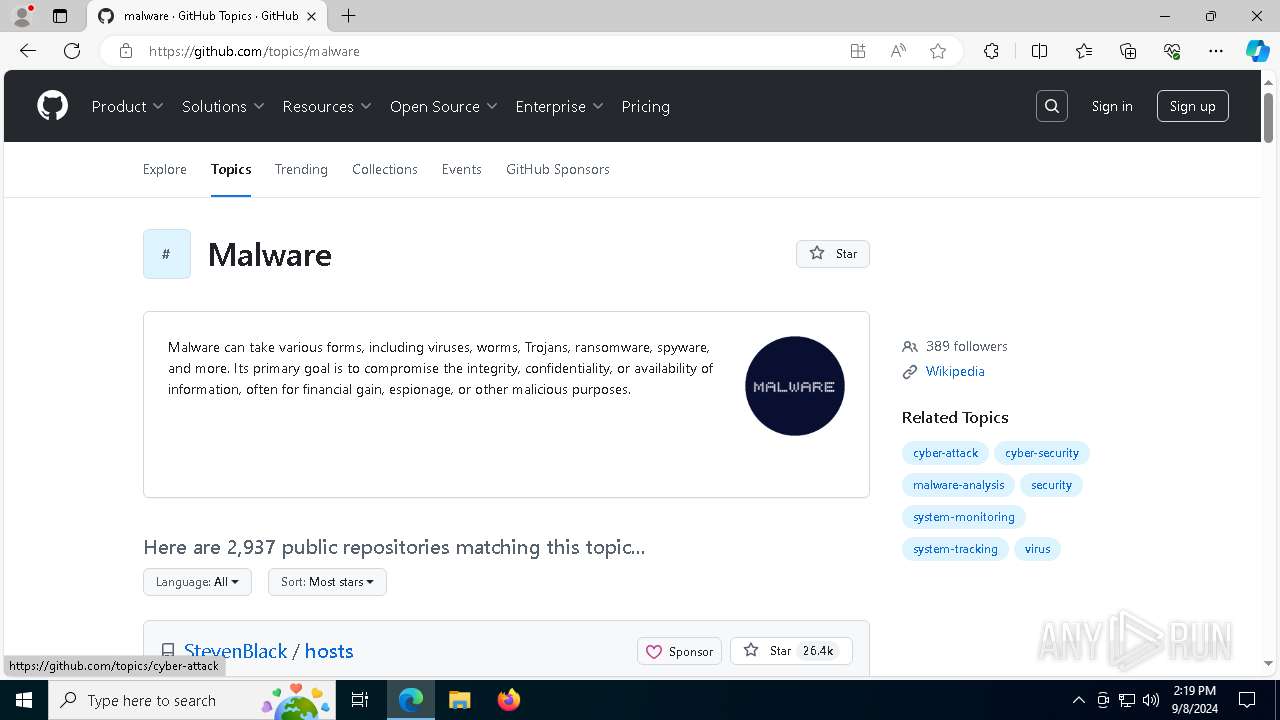Open cyber-security related topic
Screen dimensions: 1280x720
click(1042, 453)
